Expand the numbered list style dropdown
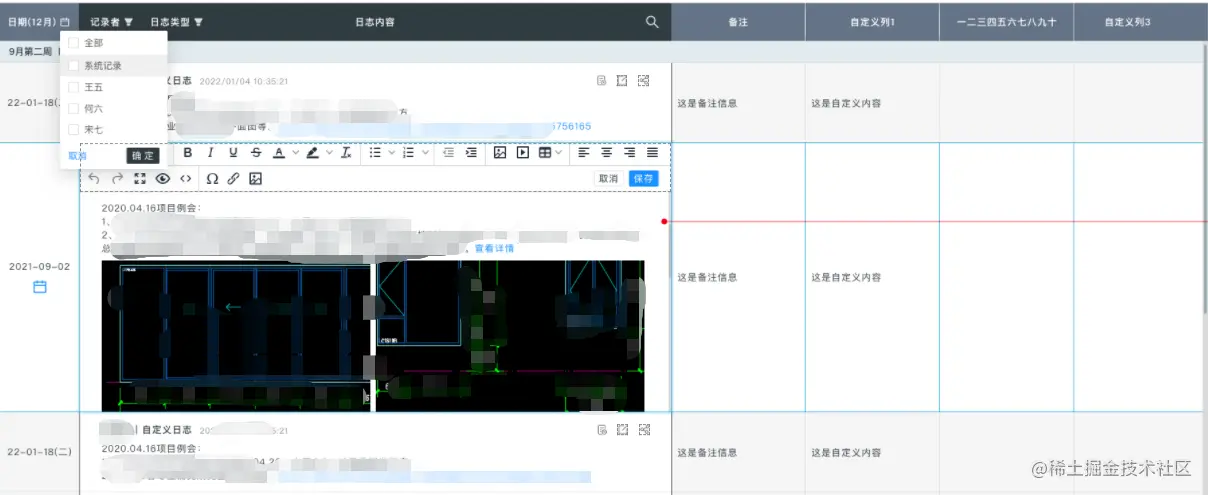 click(425, 153)
